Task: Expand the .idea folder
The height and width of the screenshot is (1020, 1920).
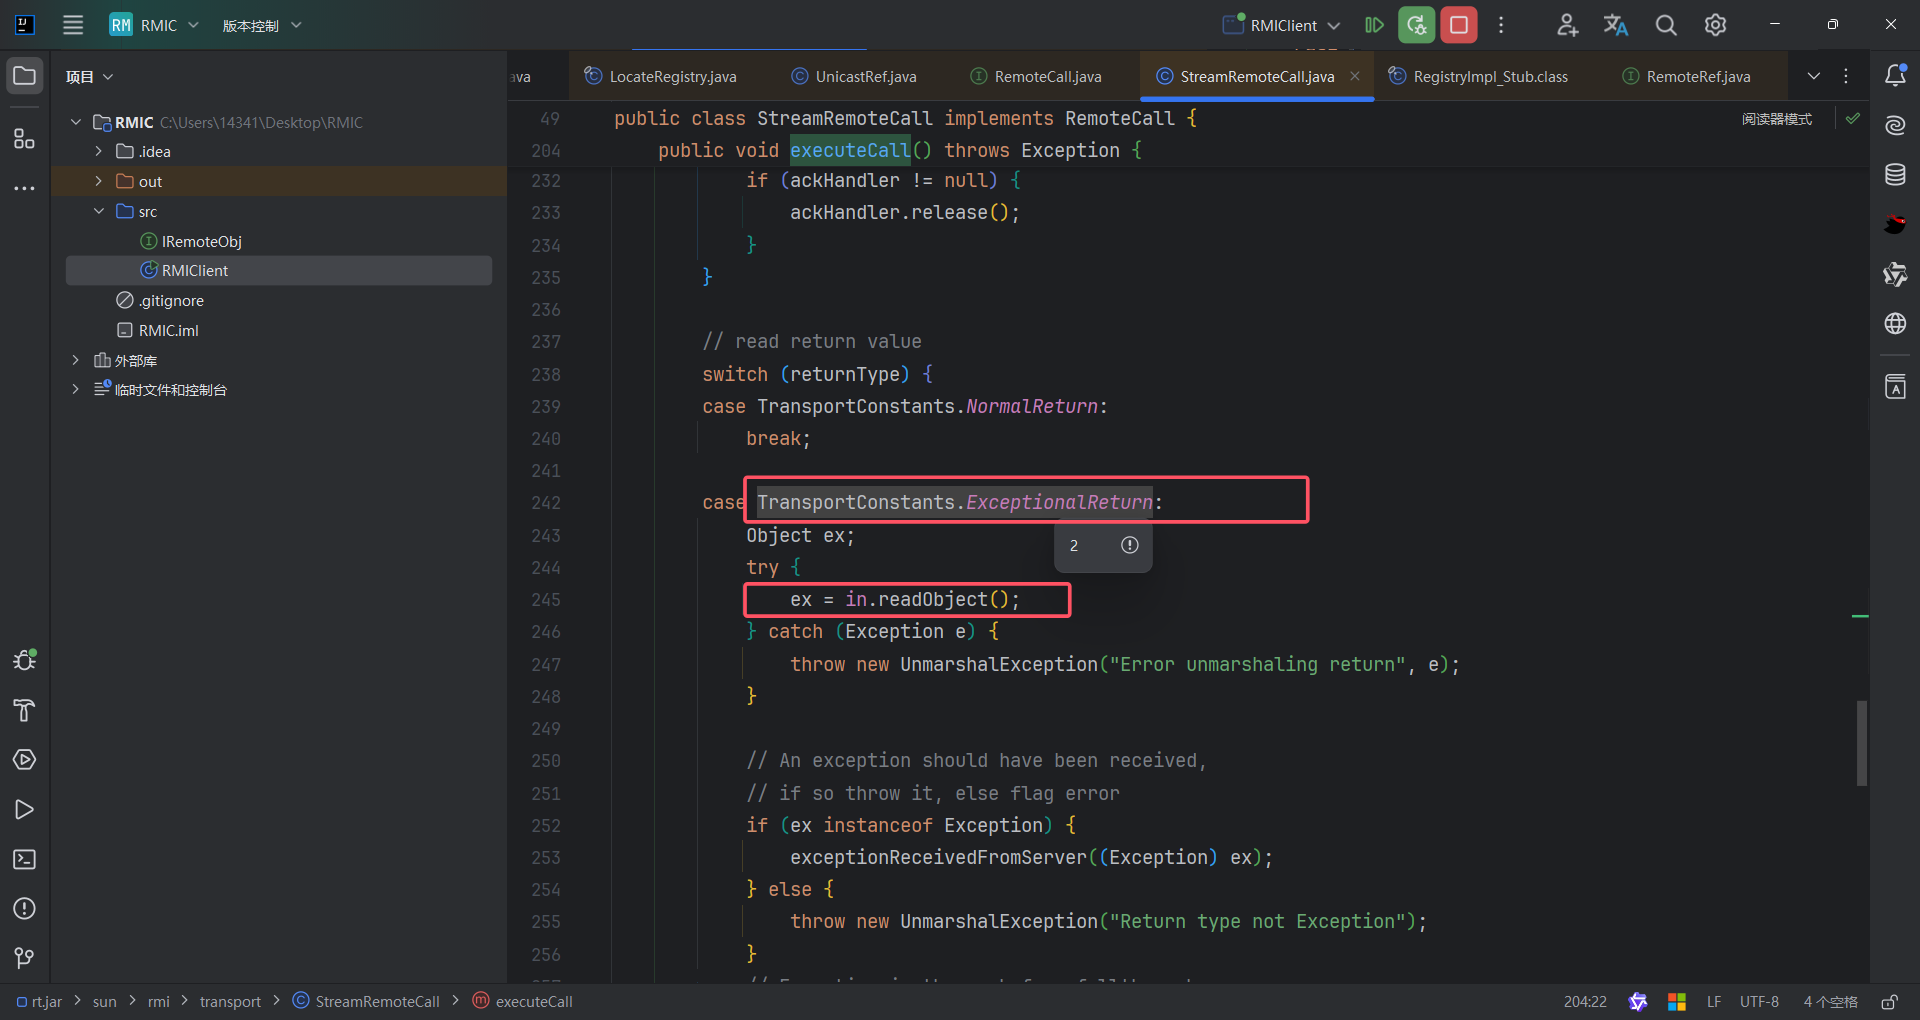Action: (x=98, y=151)
